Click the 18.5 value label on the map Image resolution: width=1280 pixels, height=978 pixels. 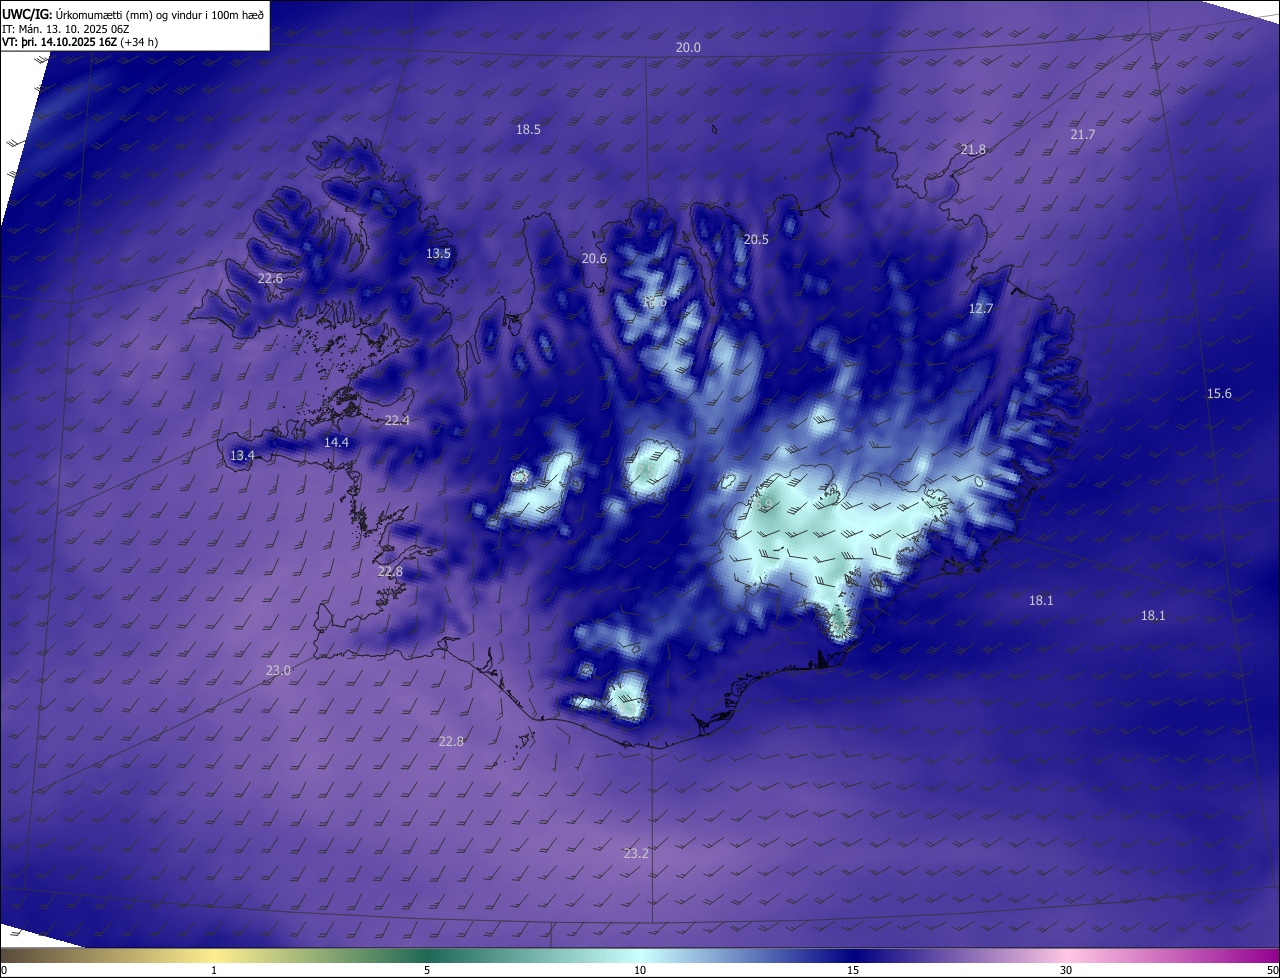pyautogui.click(x=528, y=130)
